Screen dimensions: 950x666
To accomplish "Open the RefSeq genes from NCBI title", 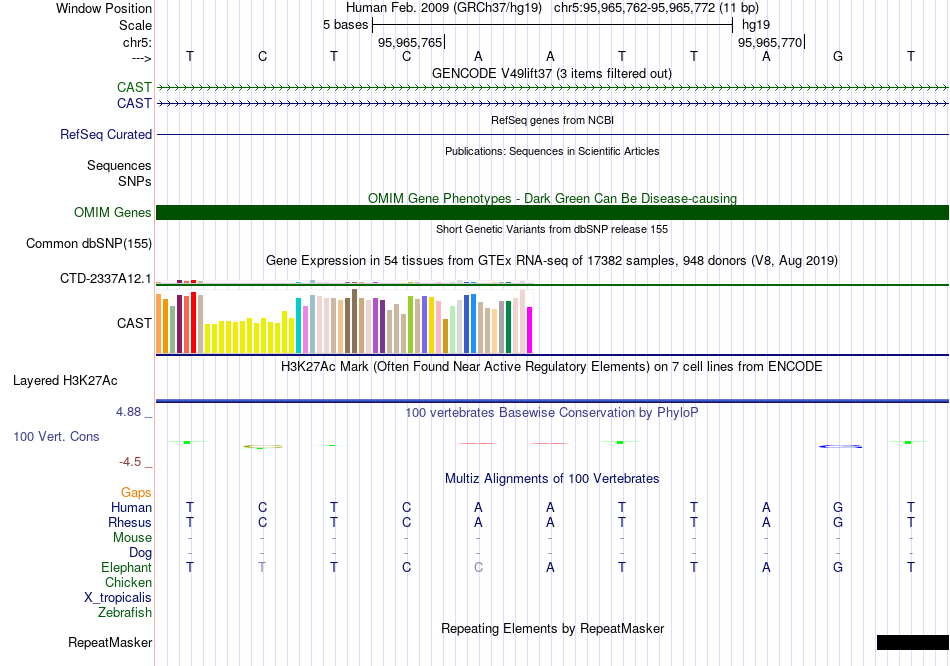I will [552, 120].
